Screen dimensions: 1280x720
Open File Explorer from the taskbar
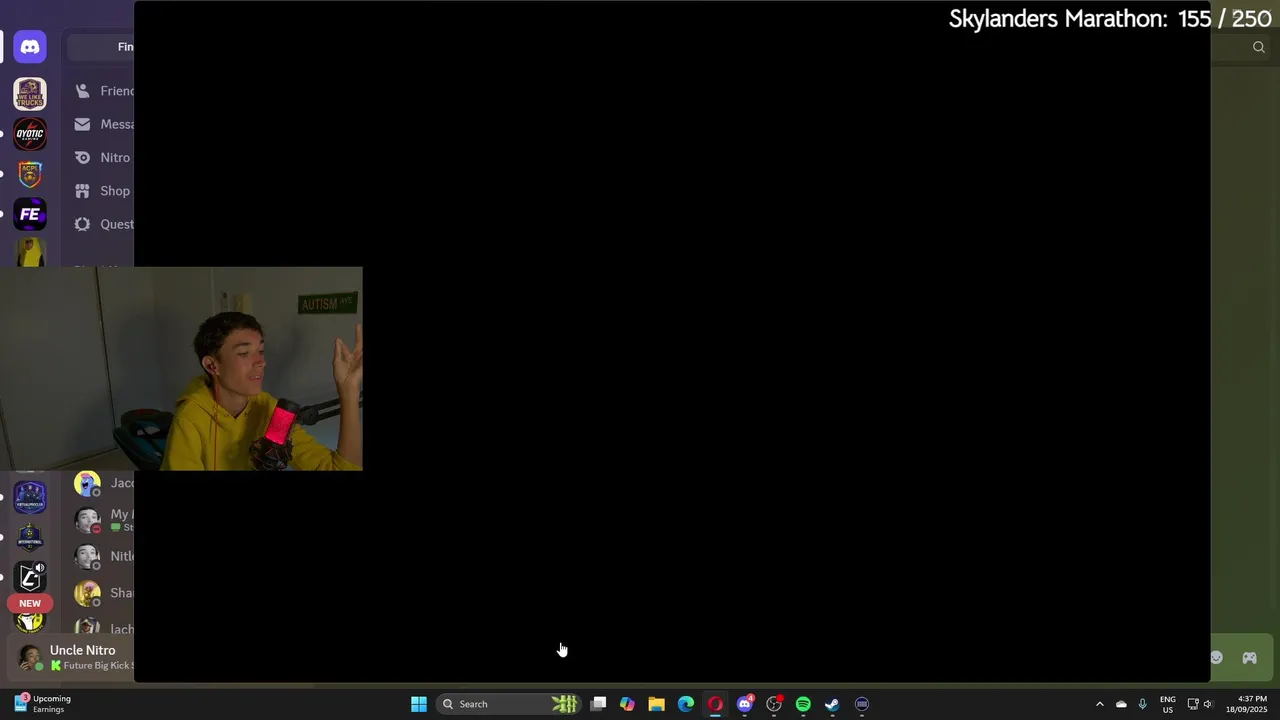pos(656,704)
